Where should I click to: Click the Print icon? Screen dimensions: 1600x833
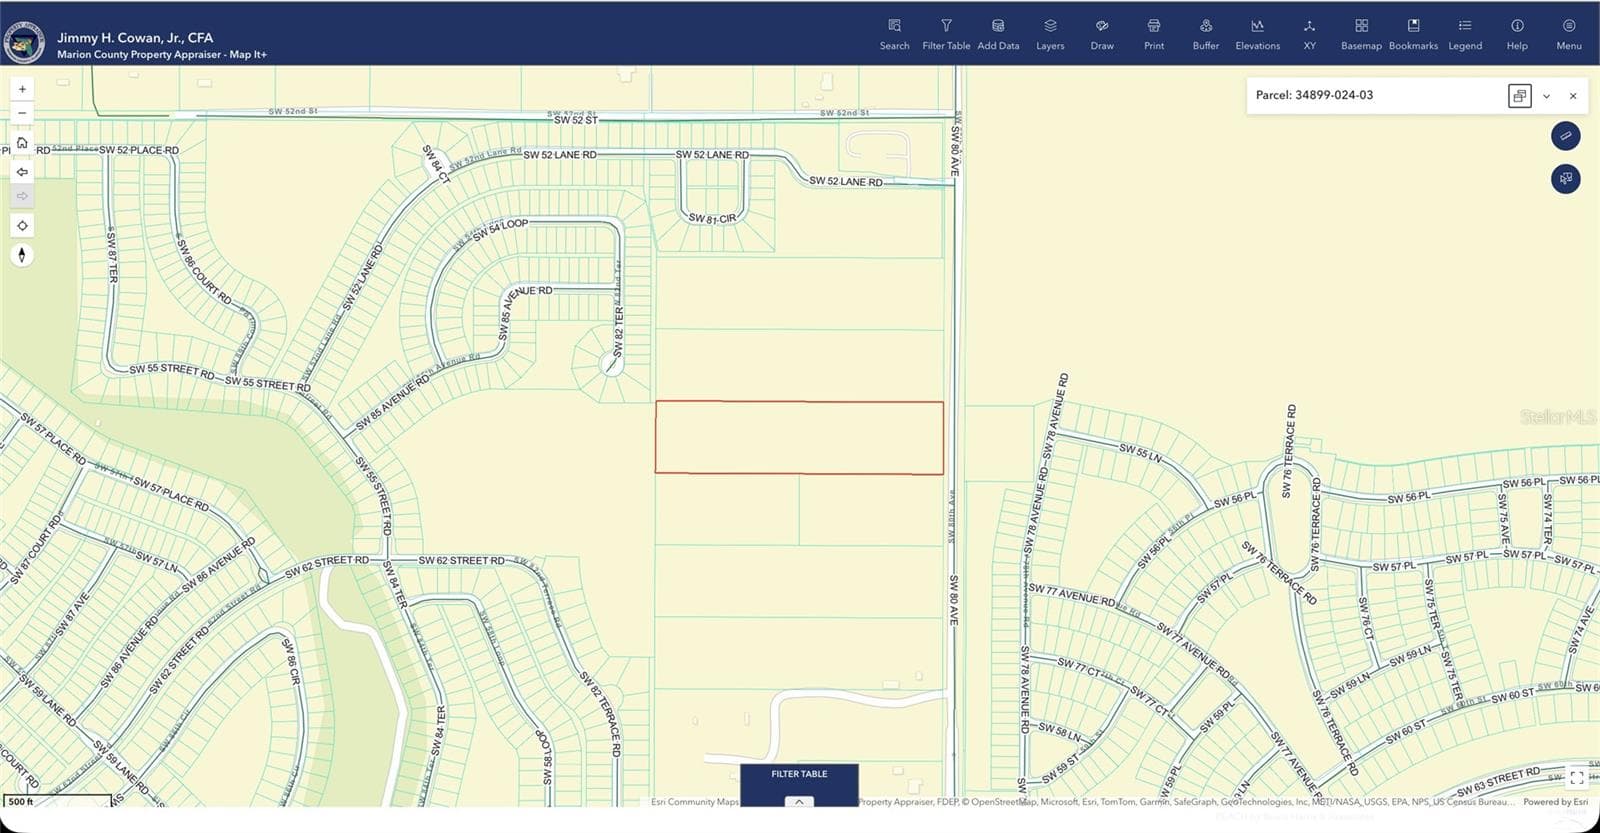(x=1154, y=34)
